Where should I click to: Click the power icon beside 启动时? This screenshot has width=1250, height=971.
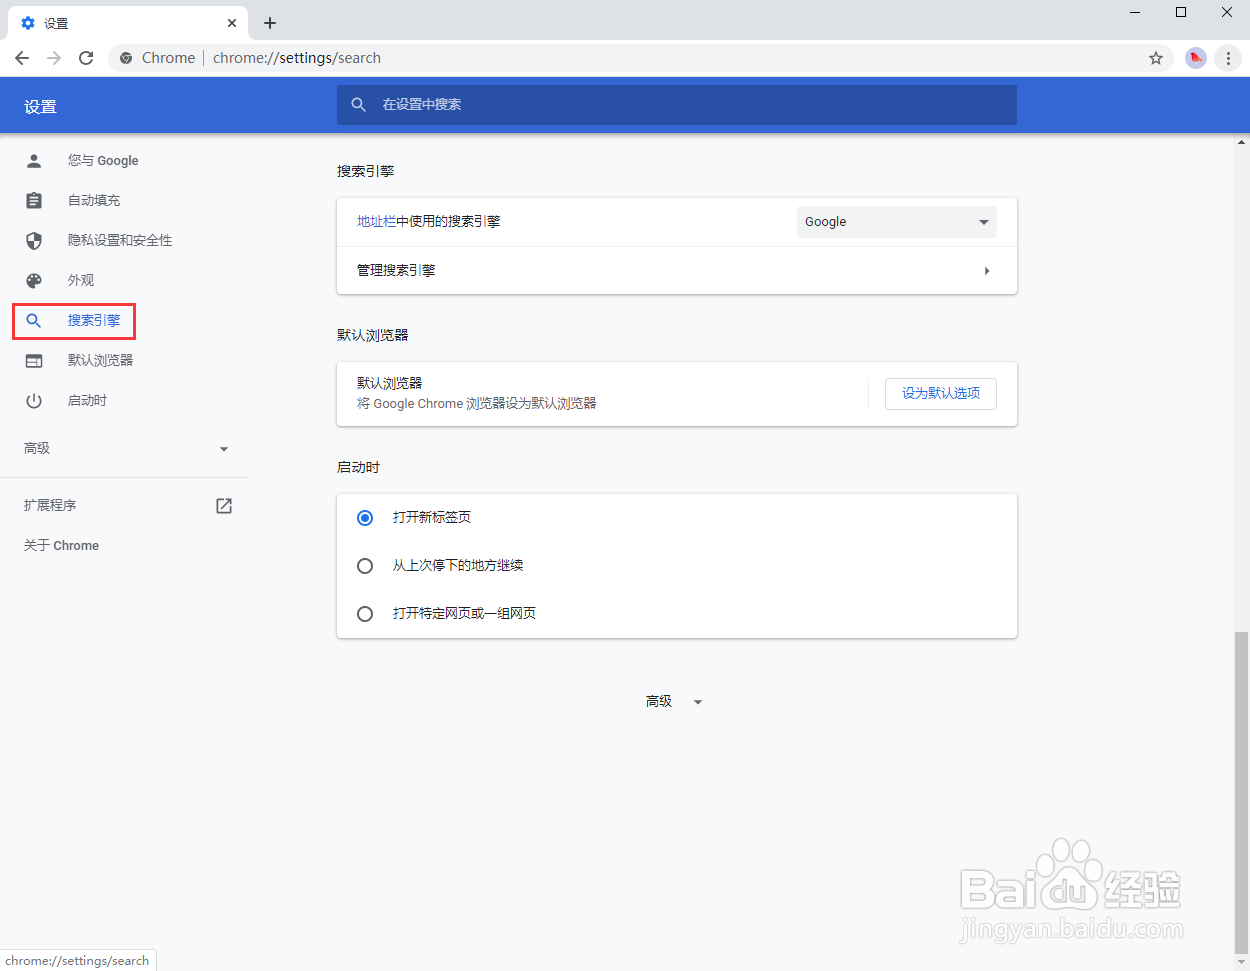[34, 400]
